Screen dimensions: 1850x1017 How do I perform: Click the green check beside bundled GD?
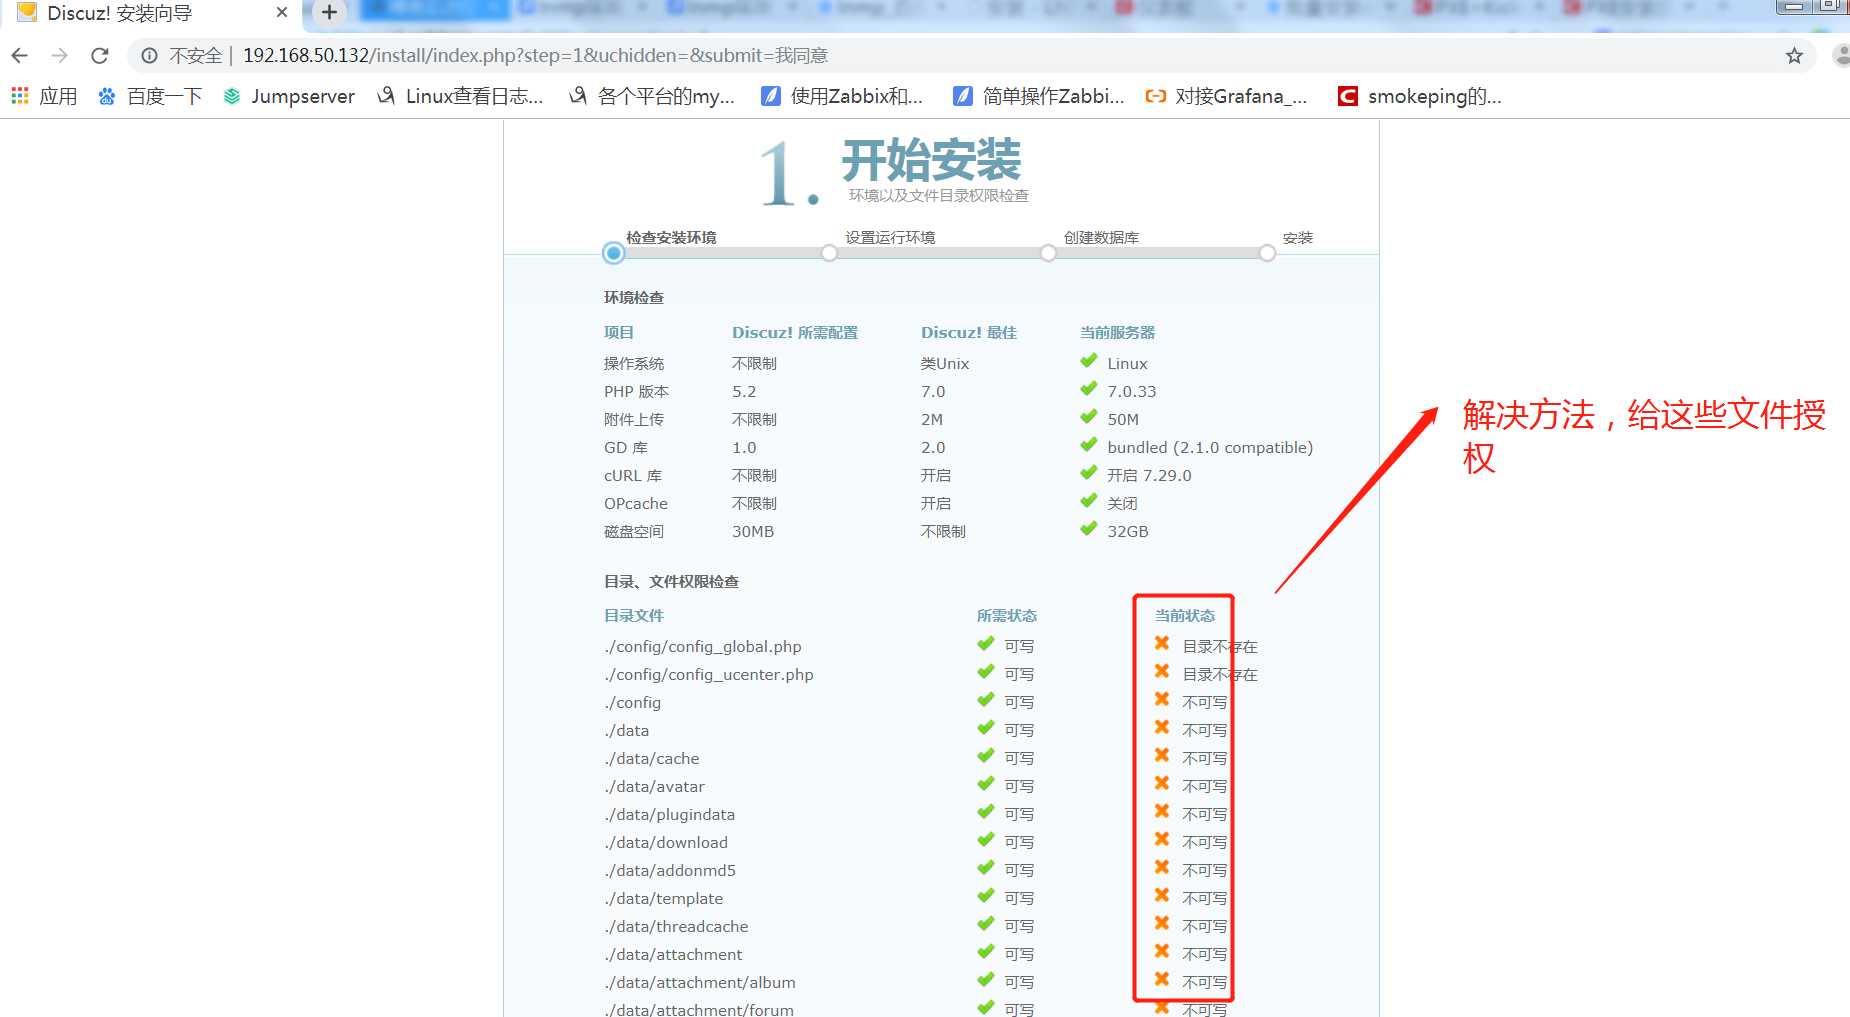(x=1089, y=445)
